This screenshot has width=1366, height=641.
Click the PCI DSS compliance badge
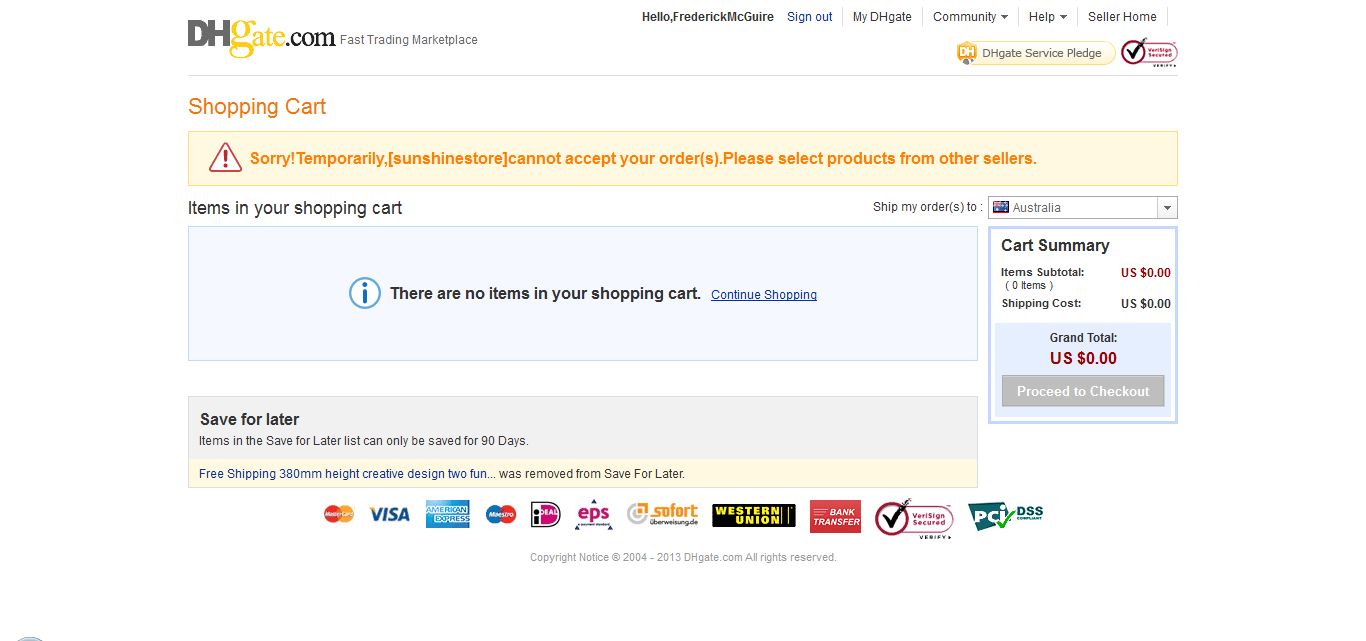(x=1005, y=516)
